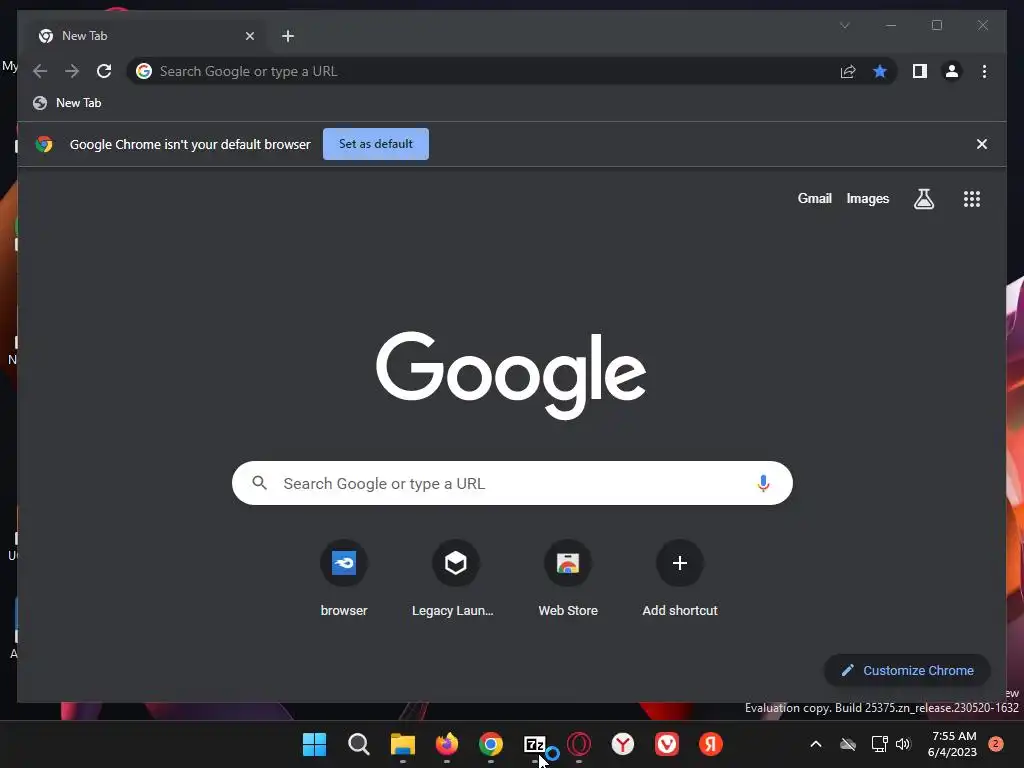Open the volume control in tray
1024x768 pixels.
pyautogui.click(x=903, y=744)
